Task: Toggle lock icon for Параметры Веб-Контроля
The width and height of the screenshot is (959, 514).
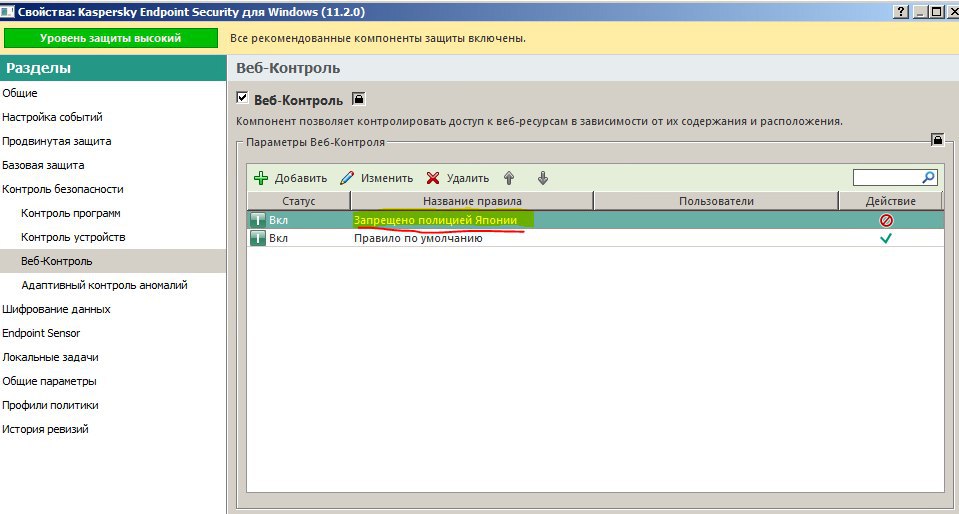Action: 938,140
